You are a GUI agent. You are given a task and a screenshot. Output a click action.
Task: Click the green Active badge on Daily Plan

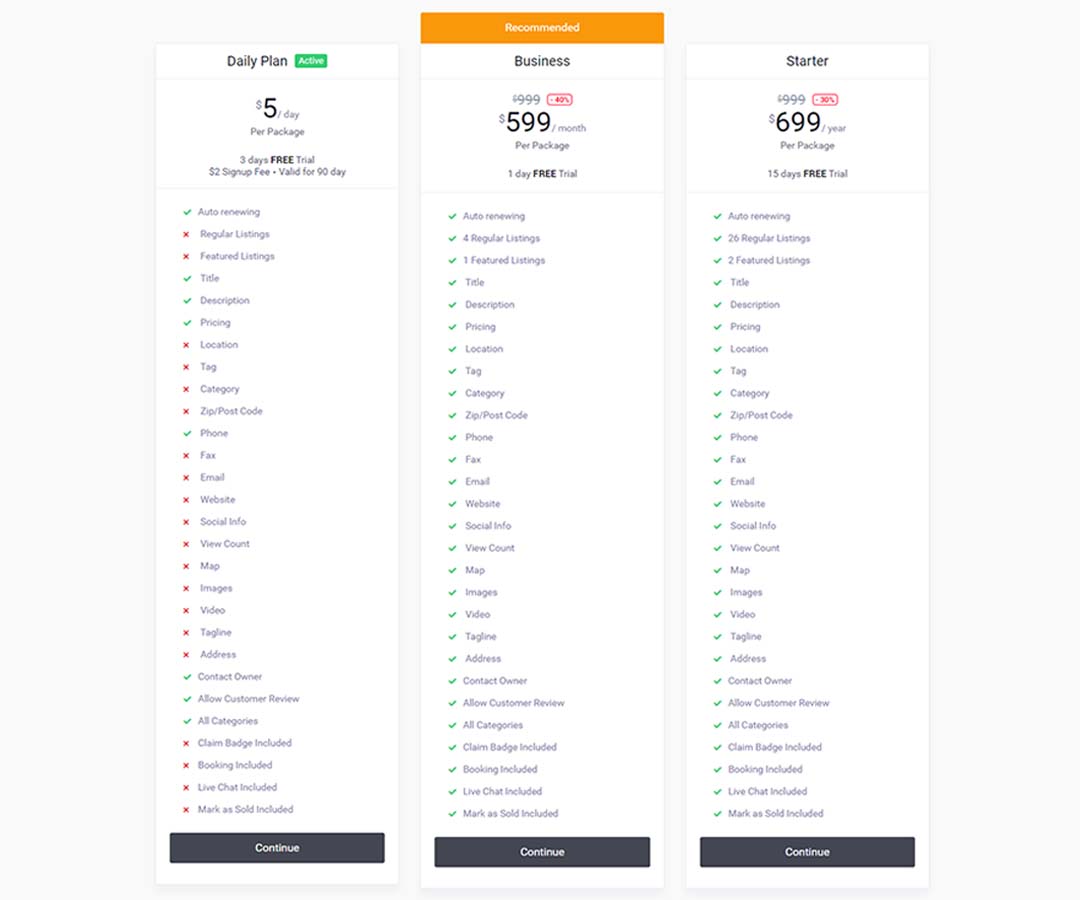311,61
